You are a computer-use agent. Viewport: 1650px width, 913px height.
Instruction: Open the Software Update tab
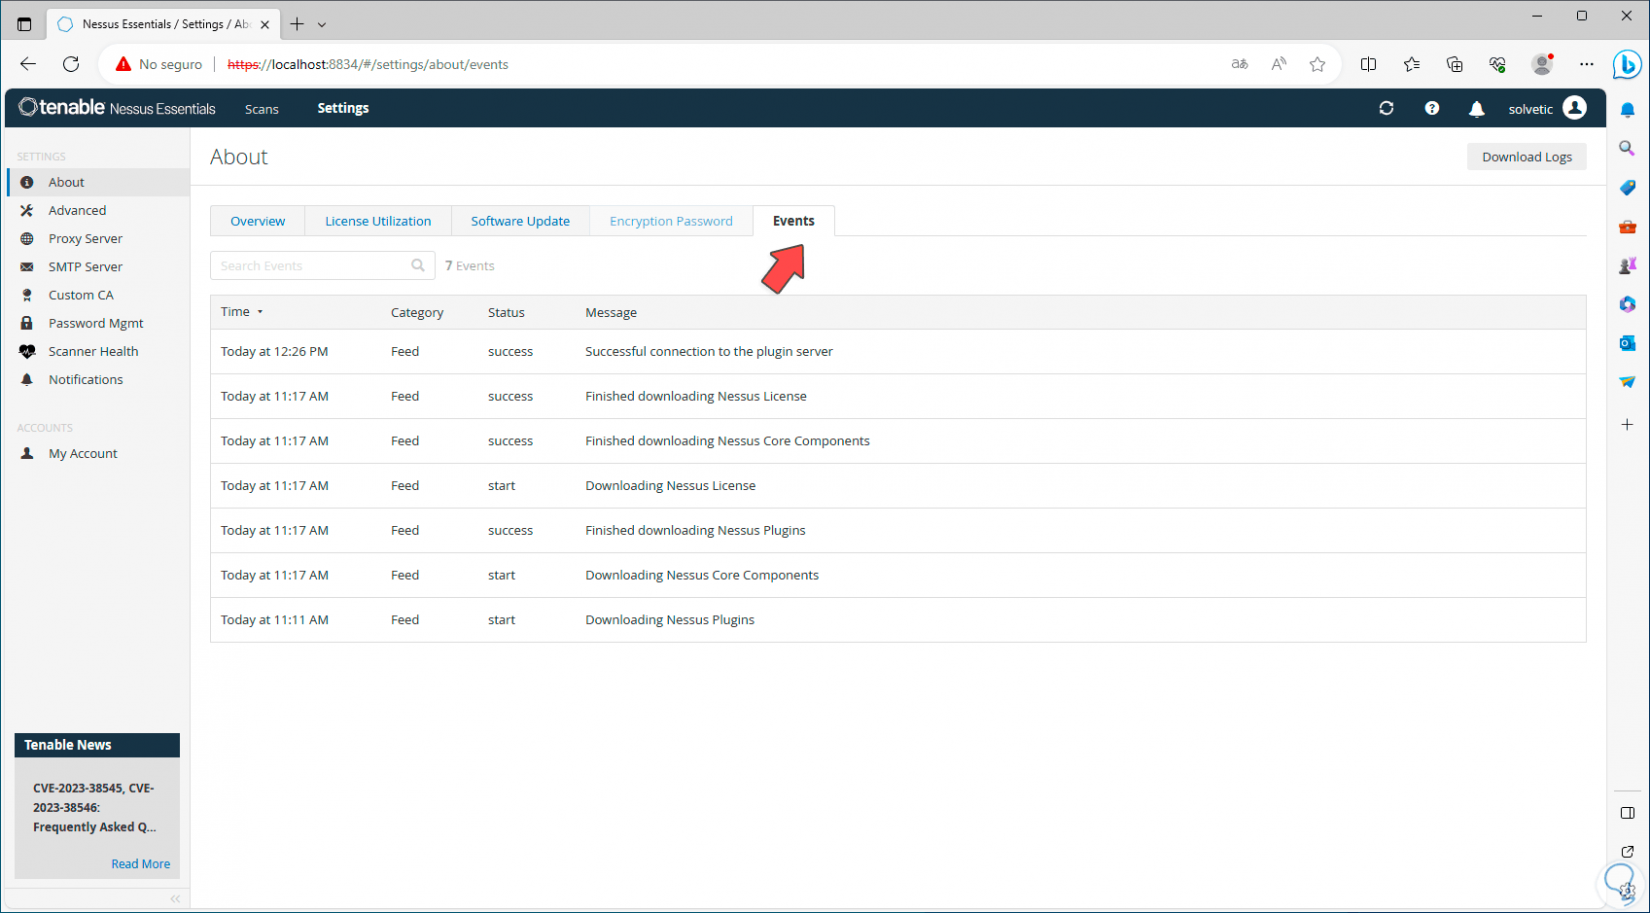tap(520, 221)
